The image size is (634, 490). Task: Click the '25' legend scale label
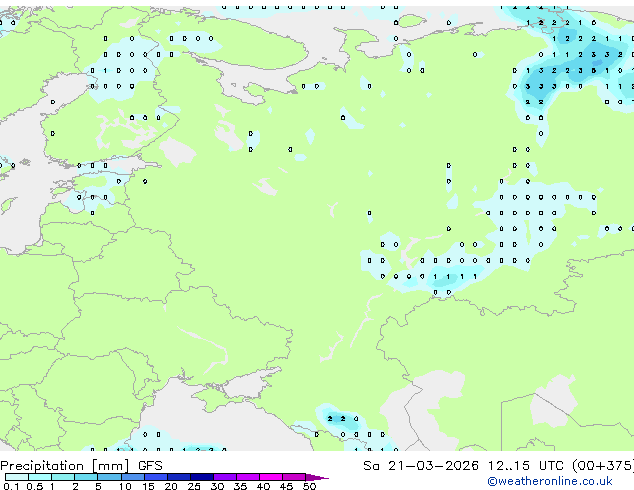[x=194, y=486]
